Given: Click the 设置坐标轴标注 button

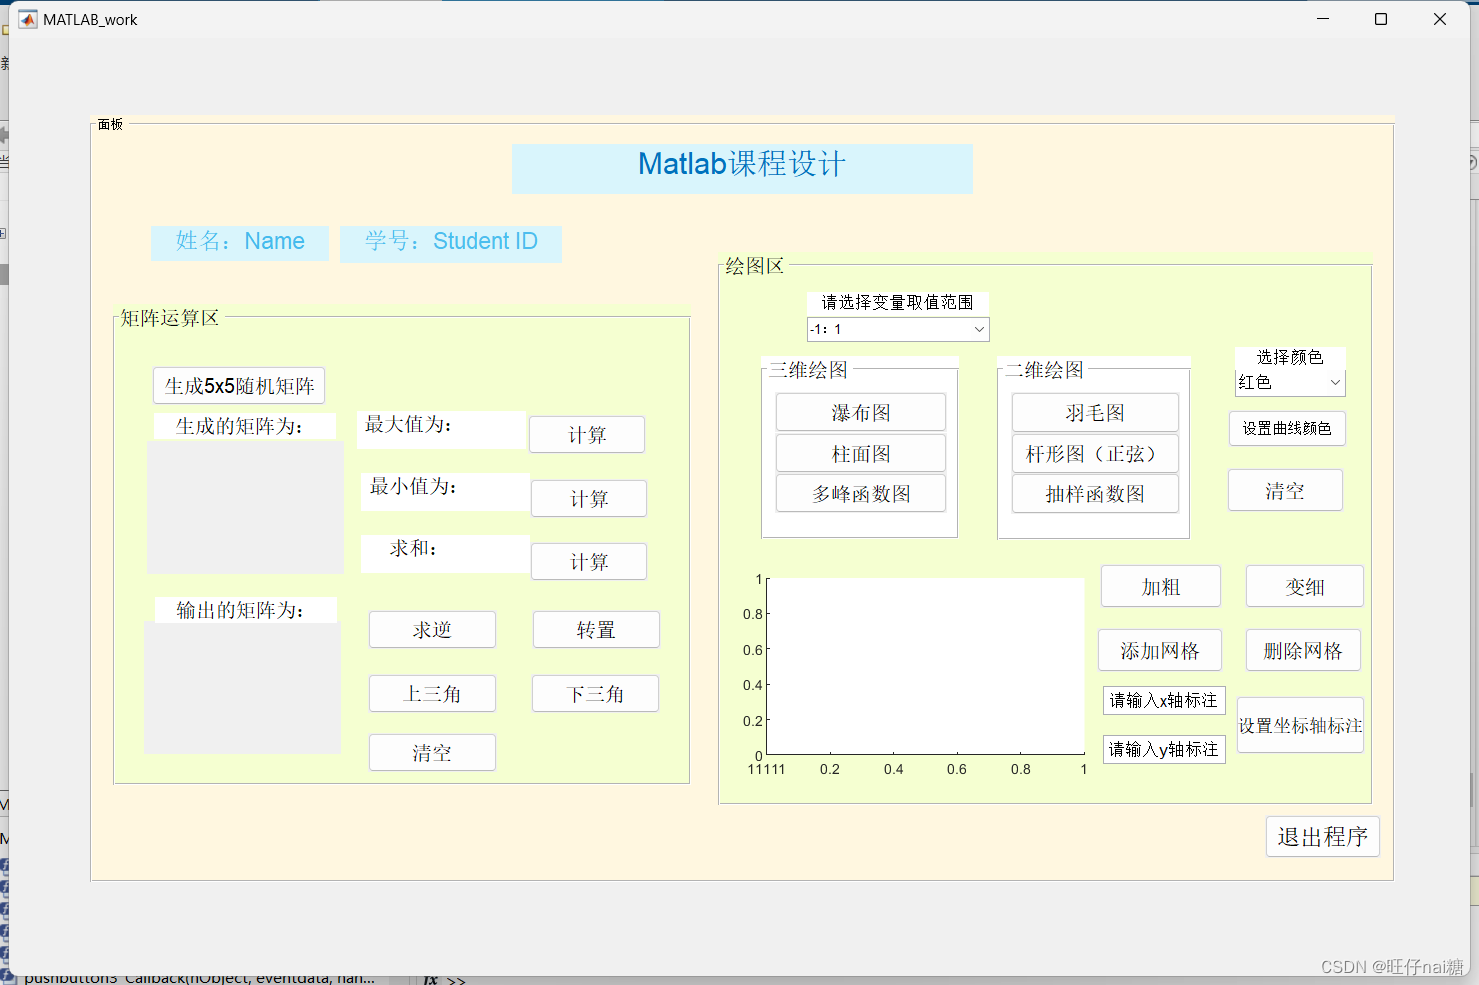Looking at the screenshot, I should [x=1300, y=725].
